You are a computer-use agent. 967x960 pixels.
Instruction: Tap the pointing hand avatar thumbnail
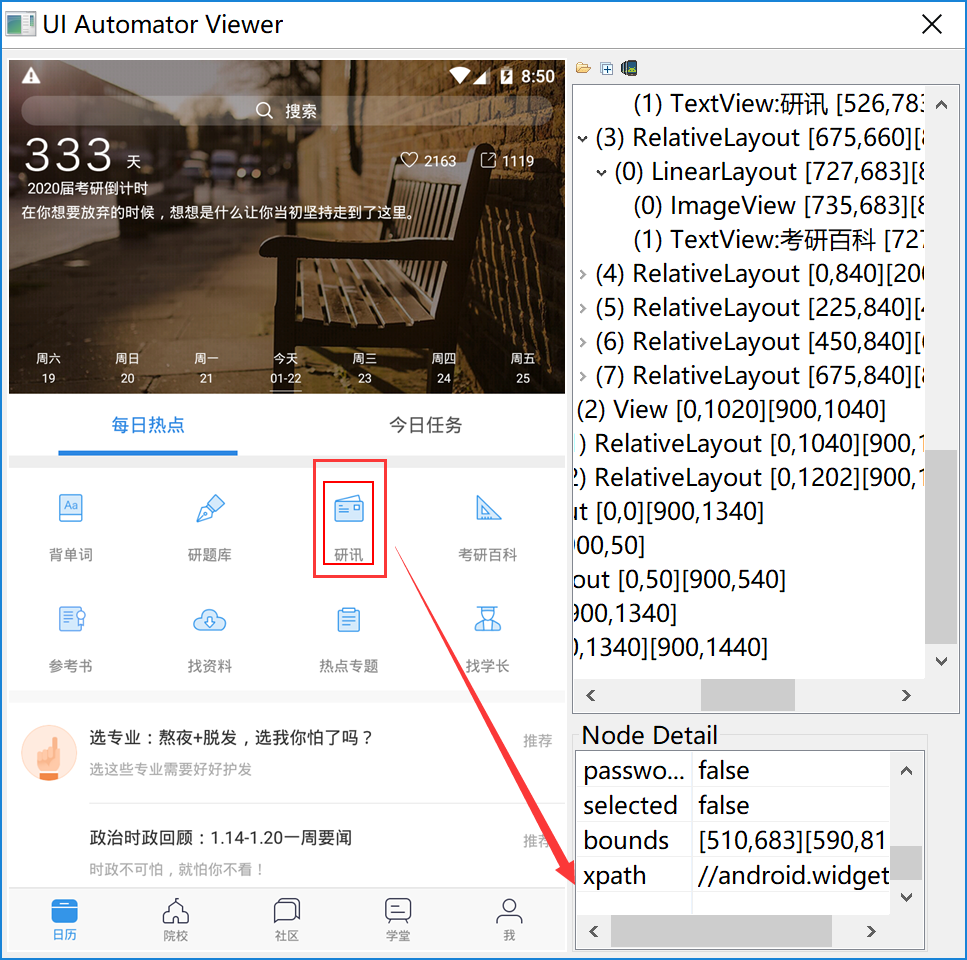(x=49, y=752)
